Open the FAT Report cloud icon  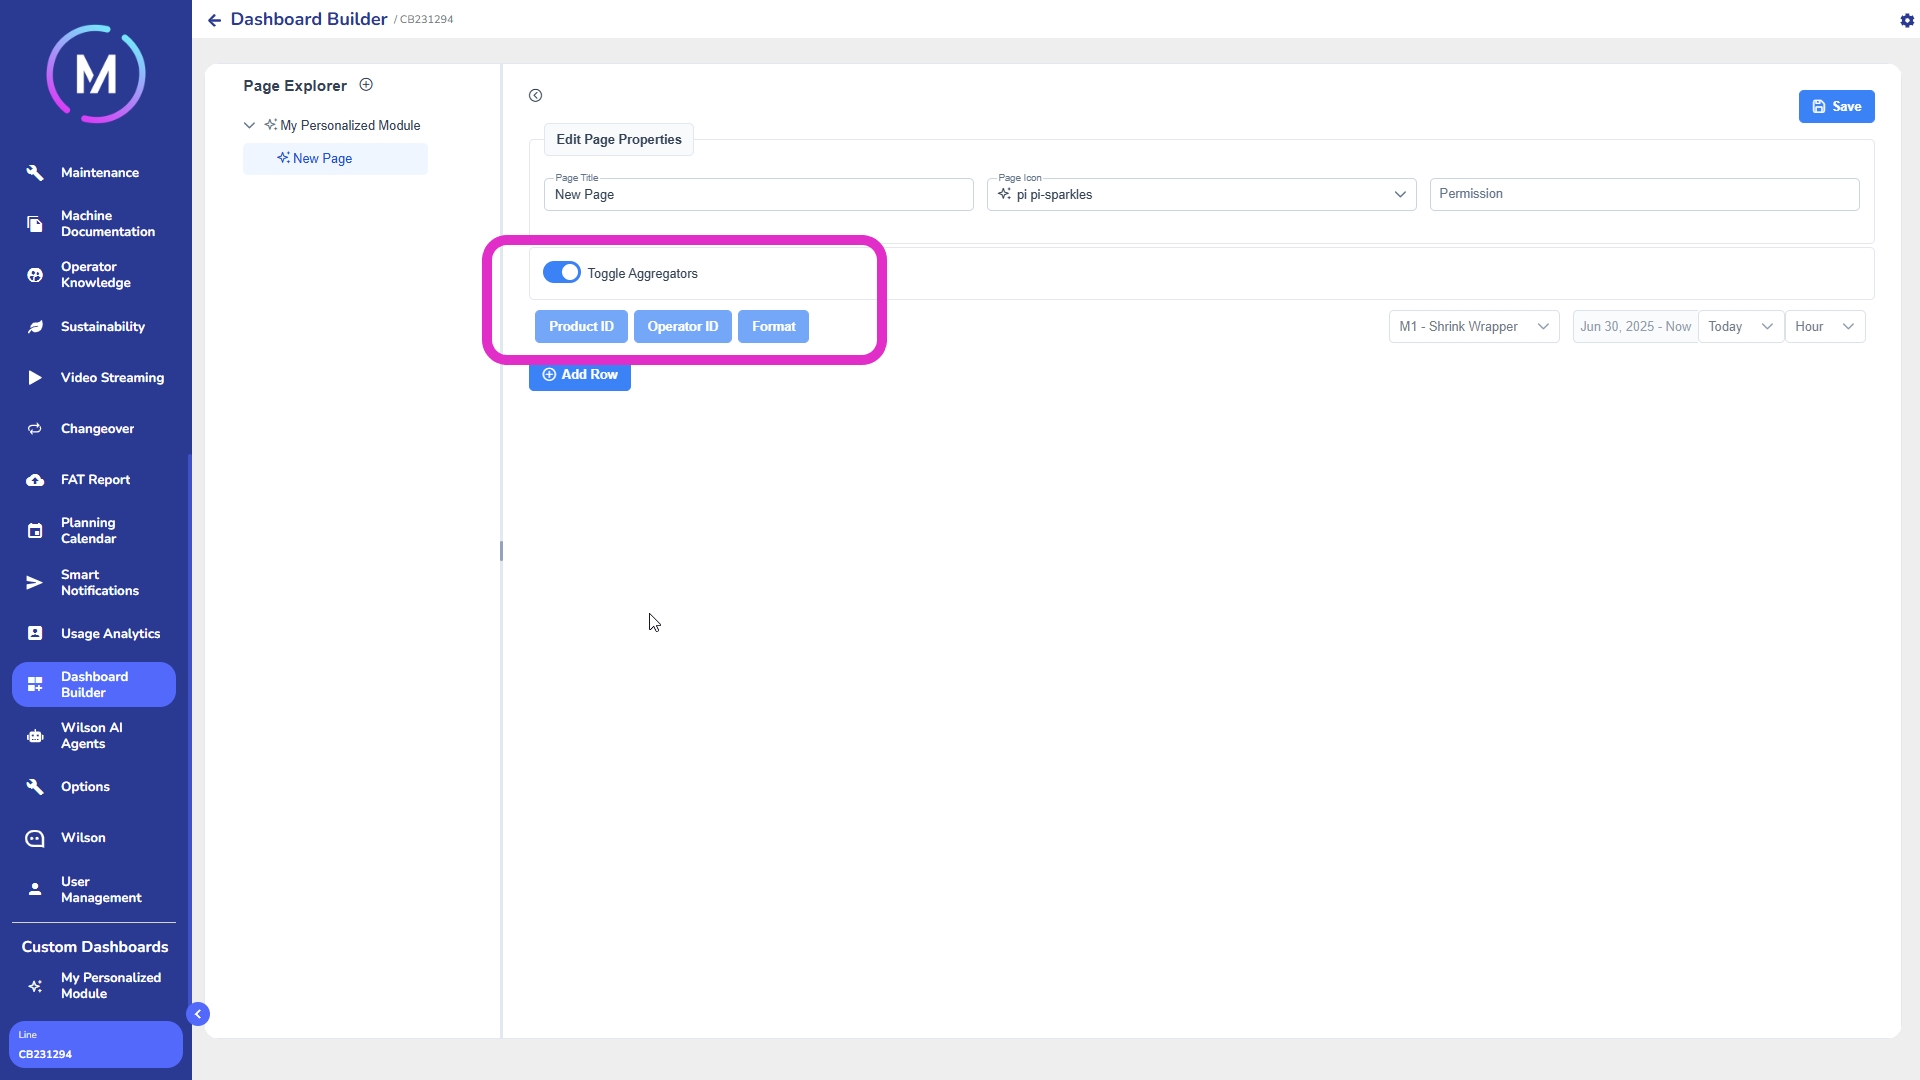[x=35, y=480]
